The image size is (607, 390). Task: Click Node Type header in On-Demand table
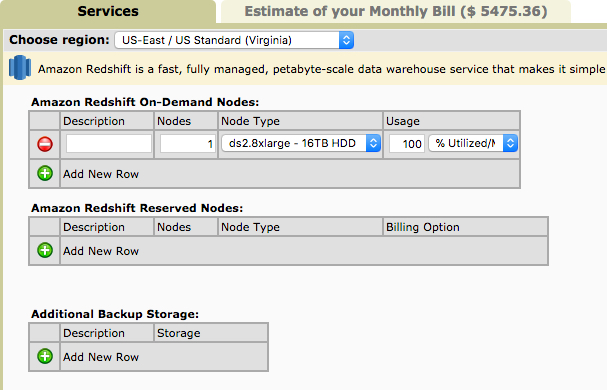point(250,121)
